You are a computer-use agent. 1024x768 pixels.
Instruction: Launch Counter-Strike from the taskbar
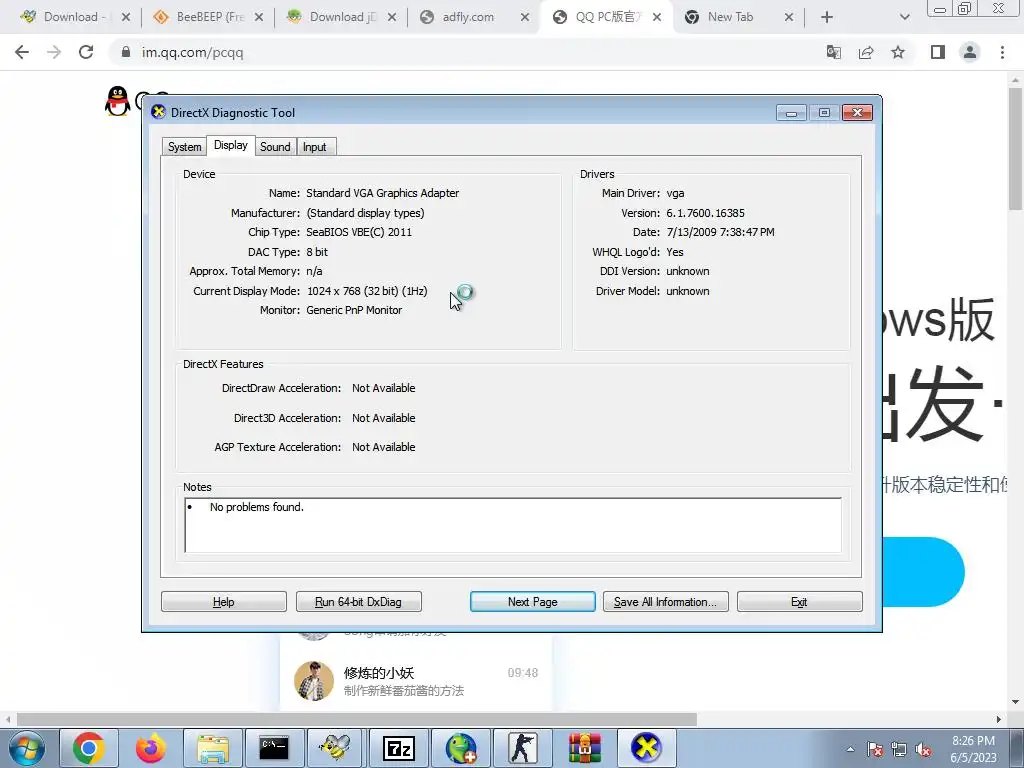click(x=522, y=748)
